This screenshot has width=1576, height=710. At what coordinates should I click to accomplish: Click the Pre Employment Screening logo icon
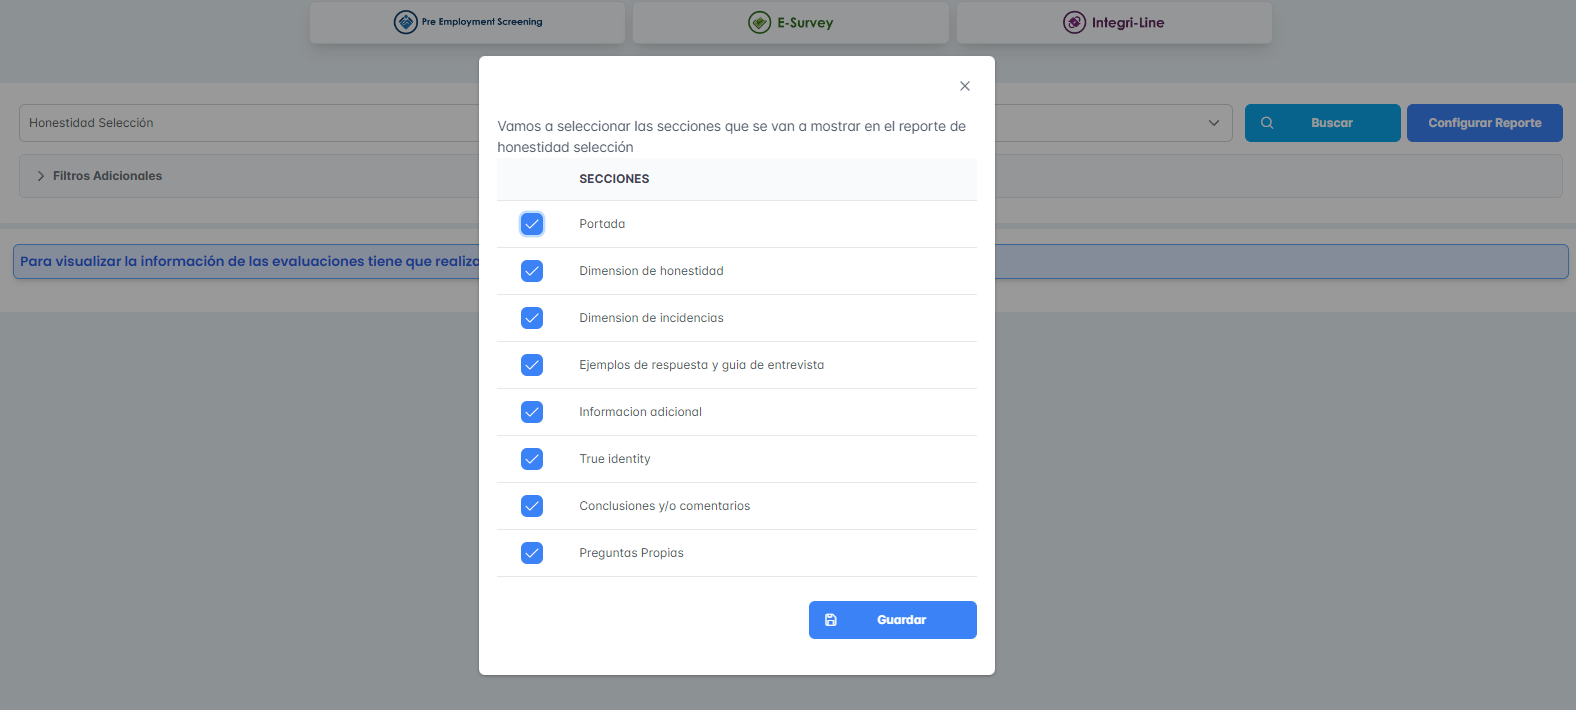(405, 22)
